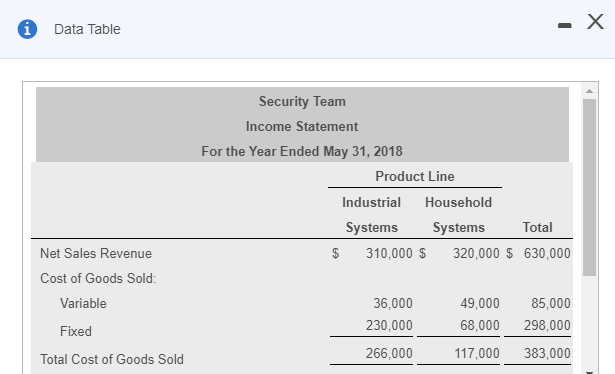Click the 298,000 total fixed cost
This screenshot has width=615, height=374.
coord(547,325)
